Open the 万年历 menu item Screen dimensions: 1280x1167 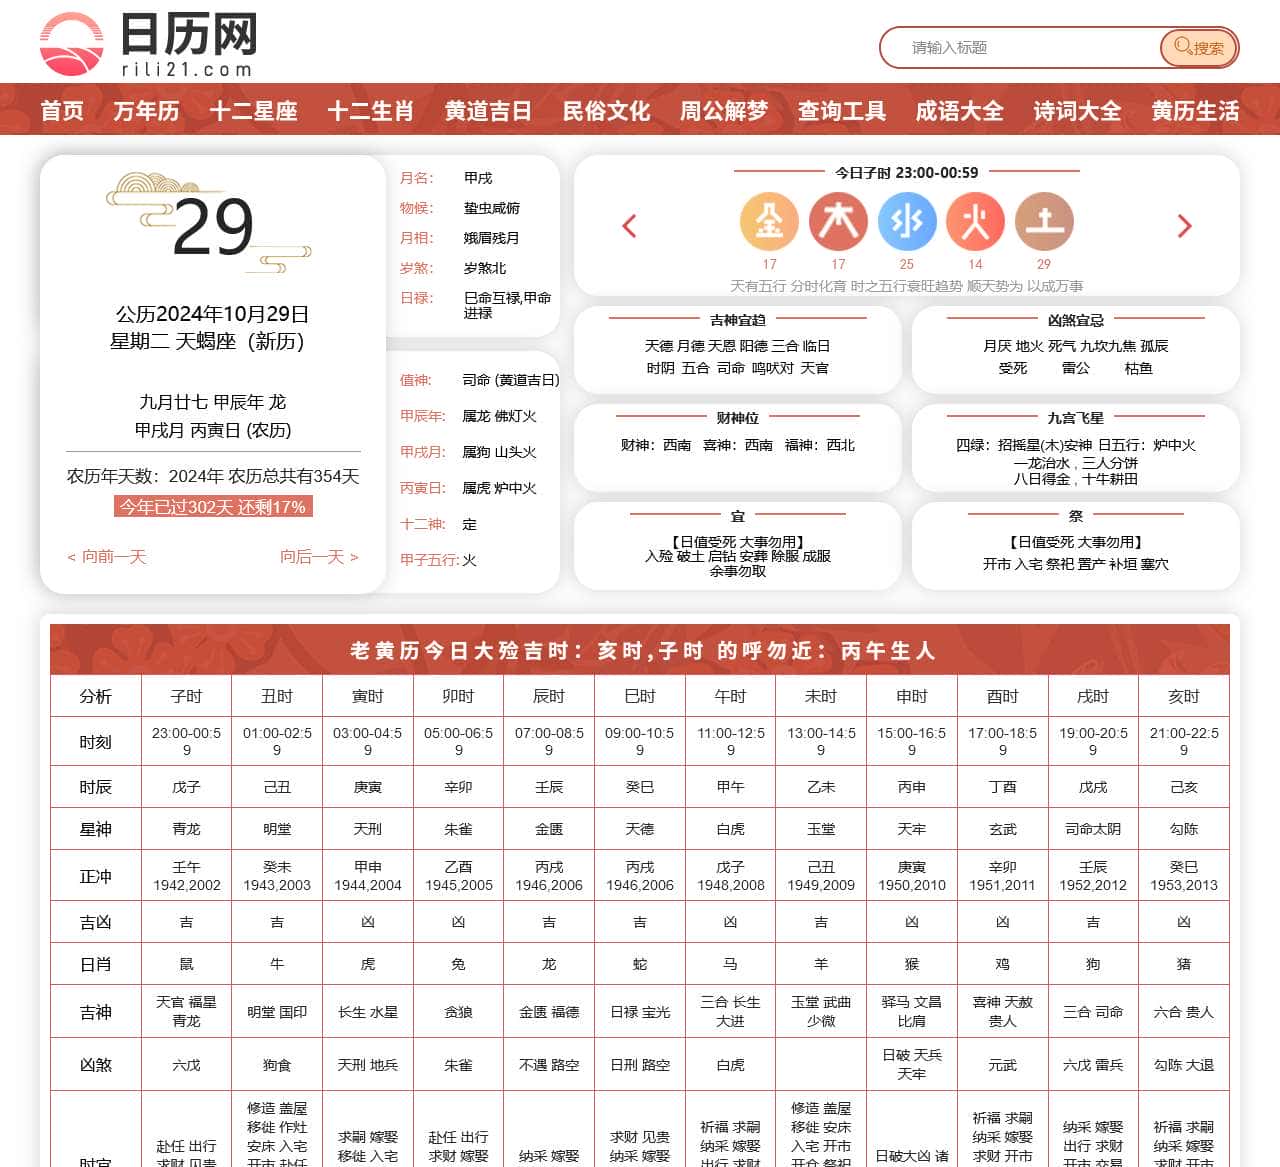[x=146, y=110]
